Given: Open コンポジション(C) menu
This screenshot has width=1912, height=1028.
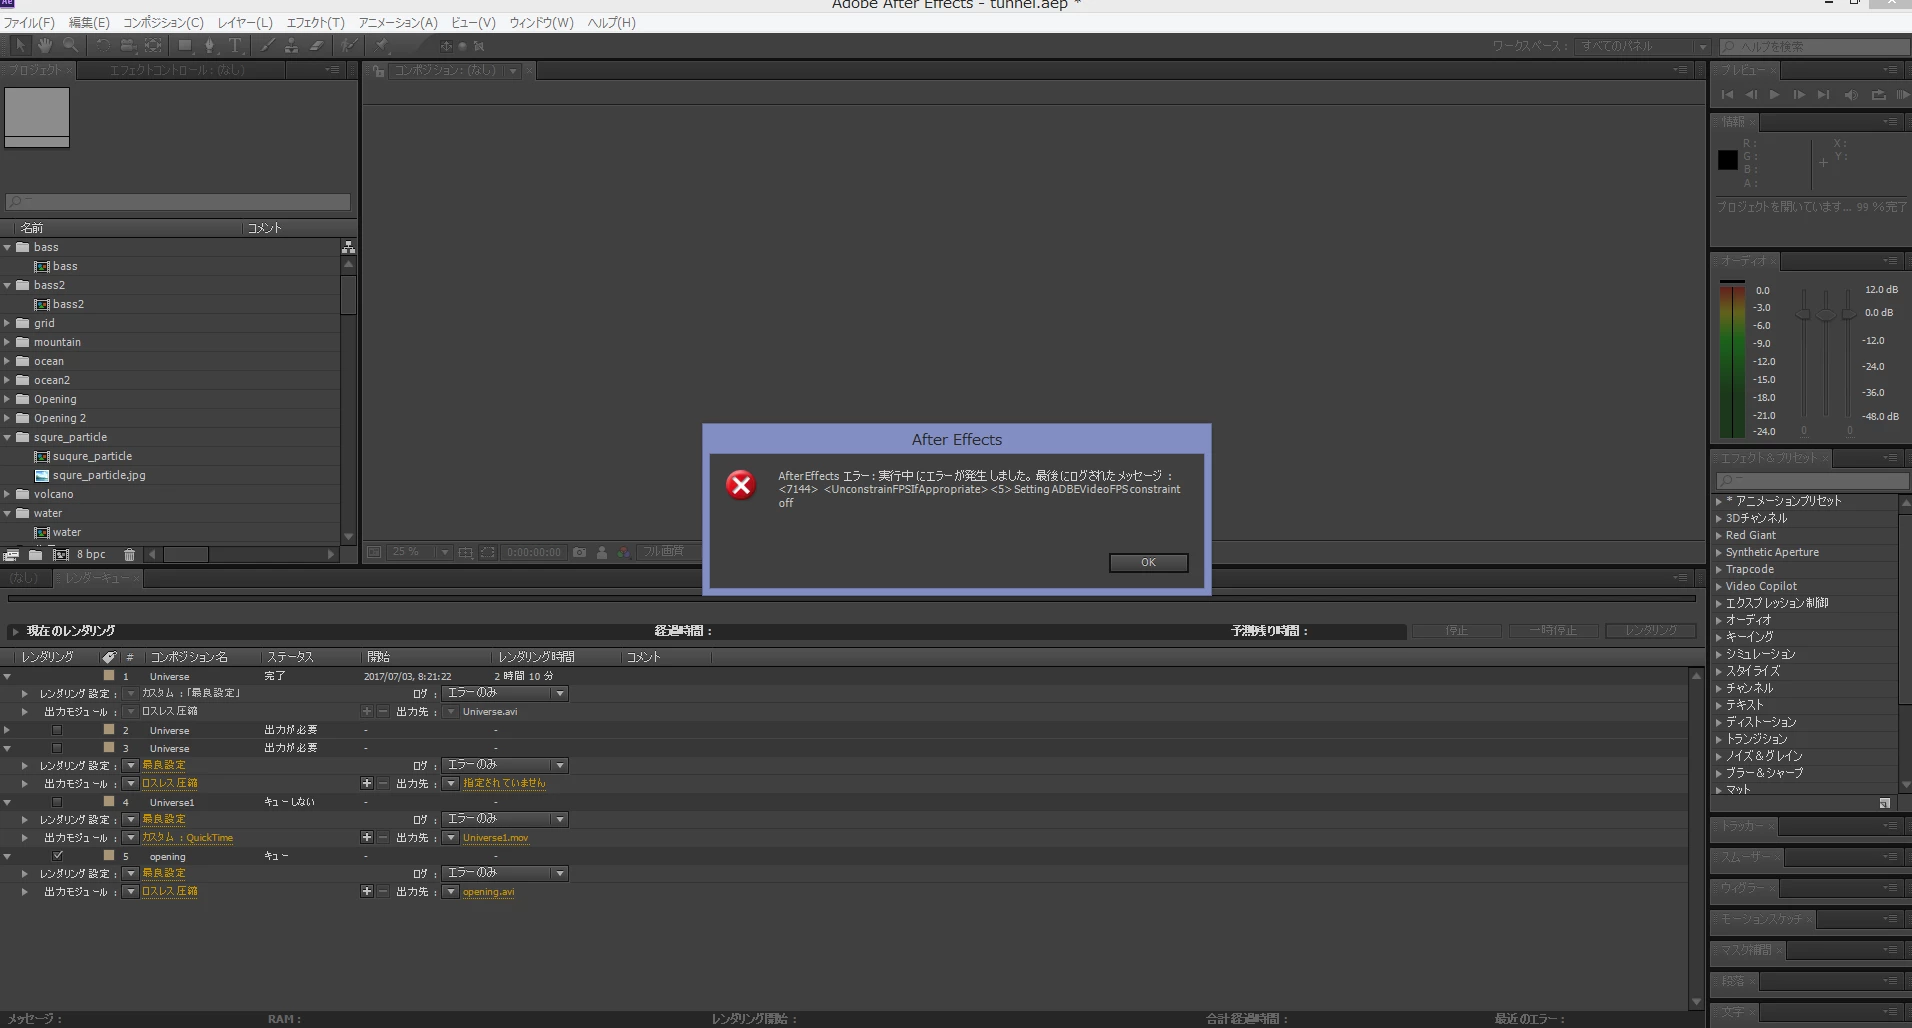Looking at the screenshot, I should [x=163, y=22].
